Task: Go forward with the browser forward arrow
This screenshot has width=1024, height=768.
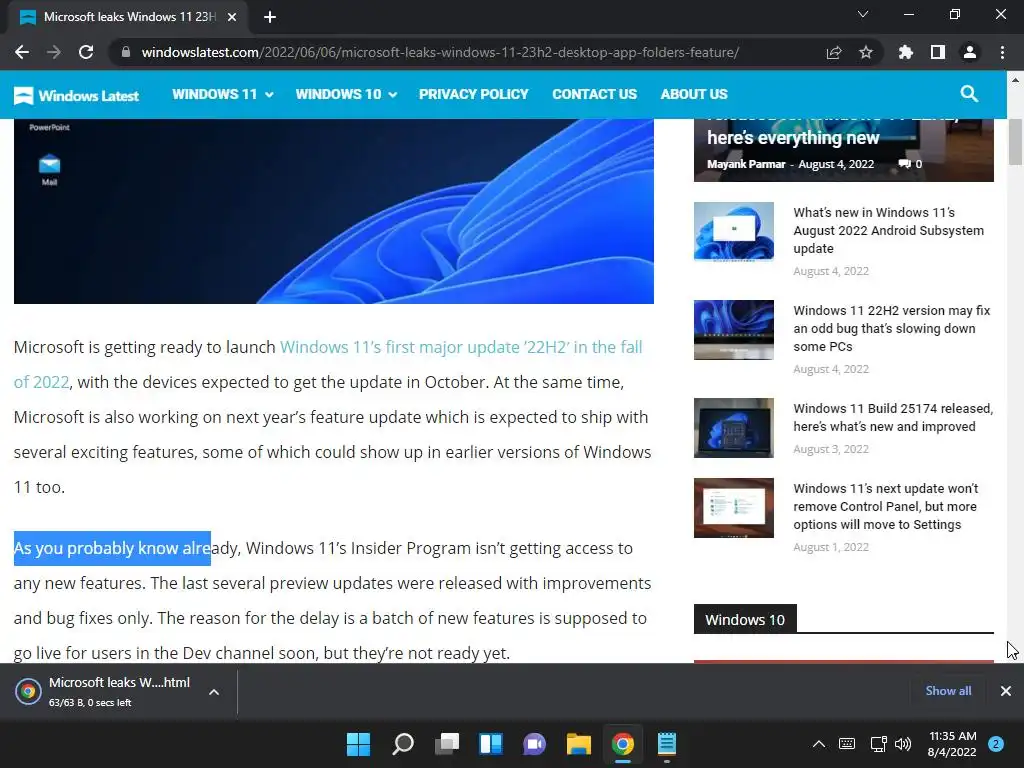Action: pyautogui.click(x=54, y=52)
